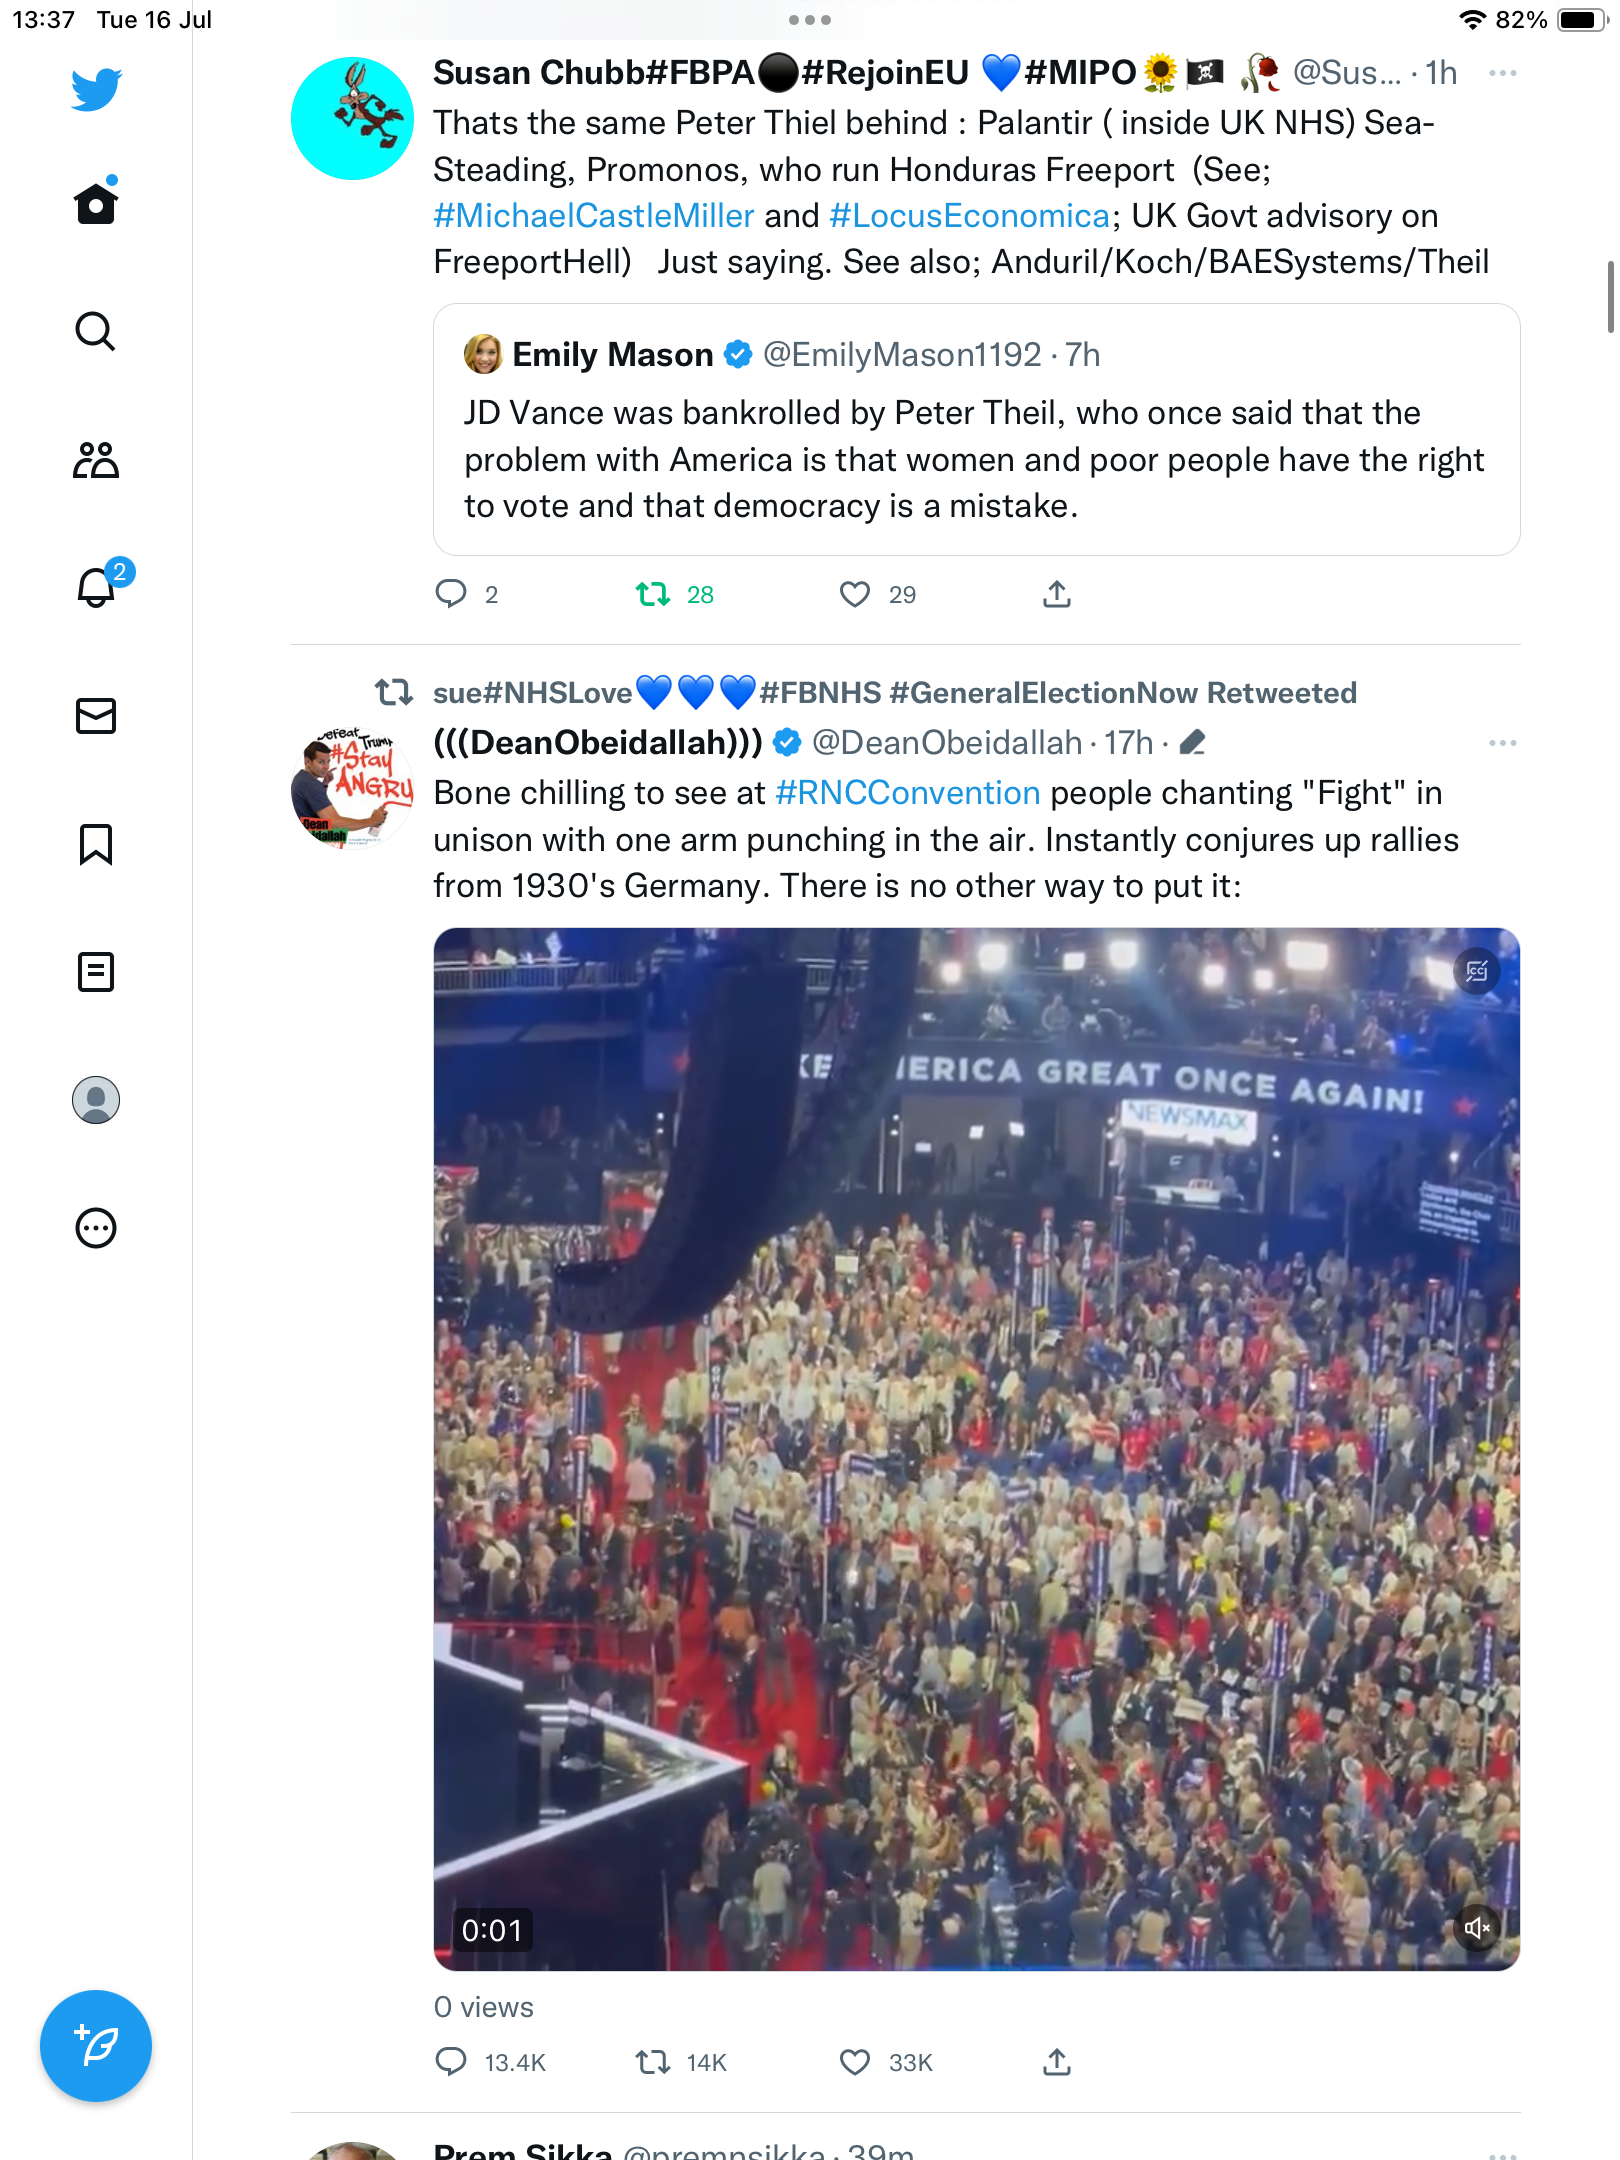The height and width of the screenshot is (2160, 1620).
Task: Expand options menu for Susan Chubb's tweet
Action: click(1502, 73)
